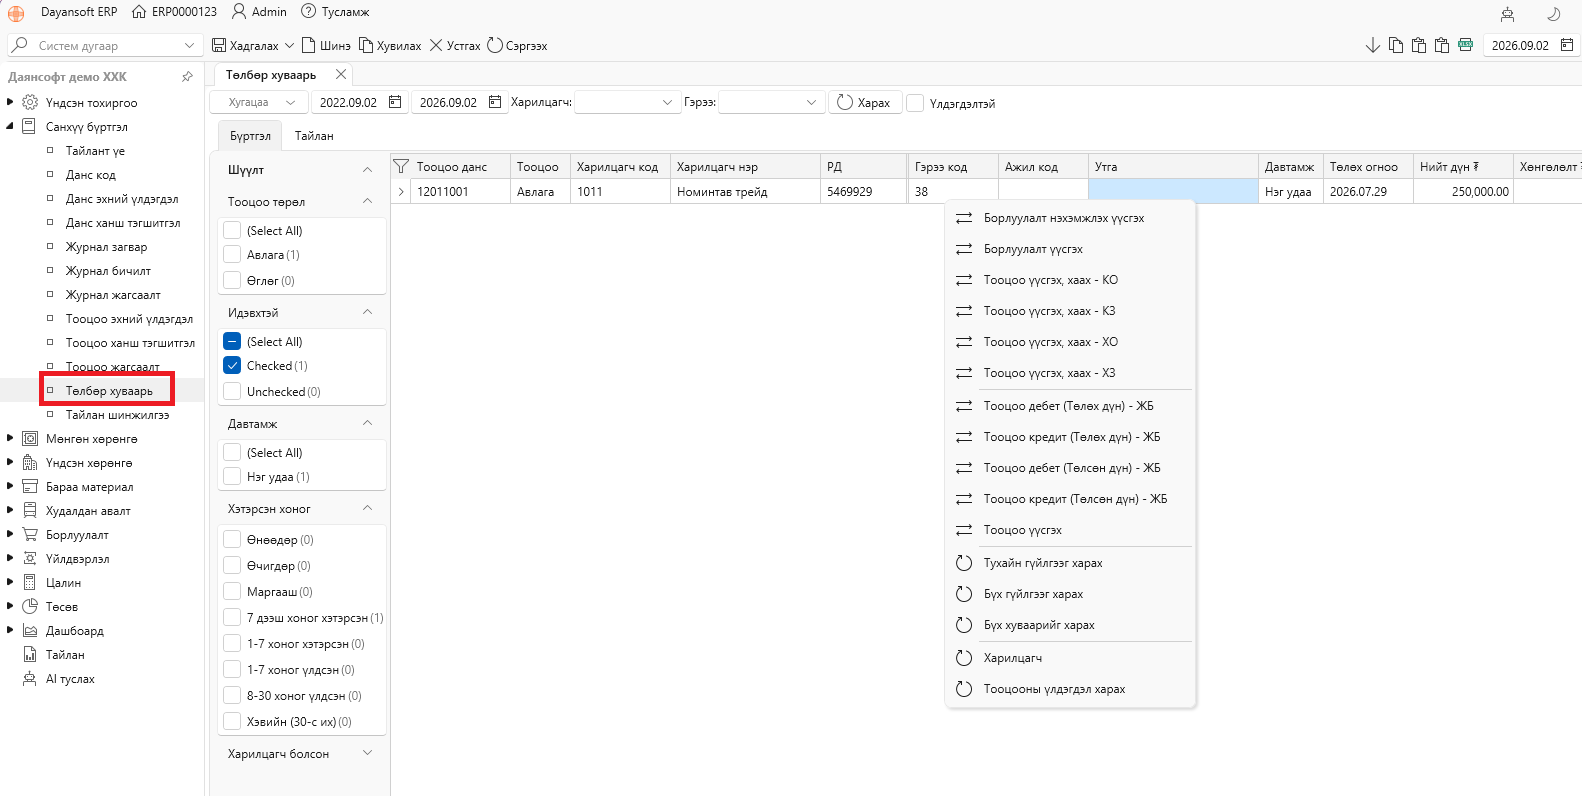Choose Бүх хуваарийг харах menu entry
This screenshot has width=1582, height=796.
pyautogui.click(x=1070, y=625)
